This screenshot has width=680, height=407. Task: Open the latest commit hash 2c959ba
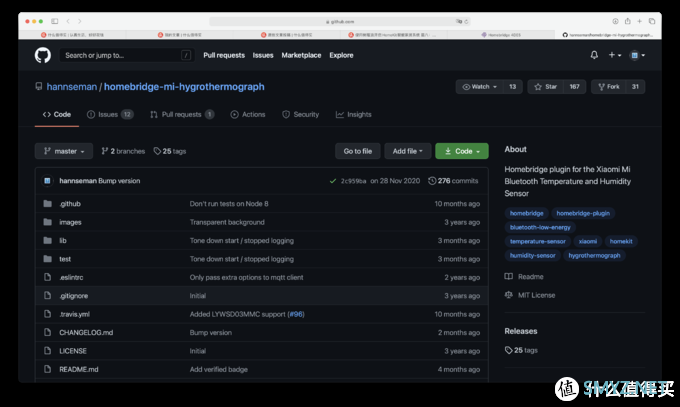click(x=353, y=181)
